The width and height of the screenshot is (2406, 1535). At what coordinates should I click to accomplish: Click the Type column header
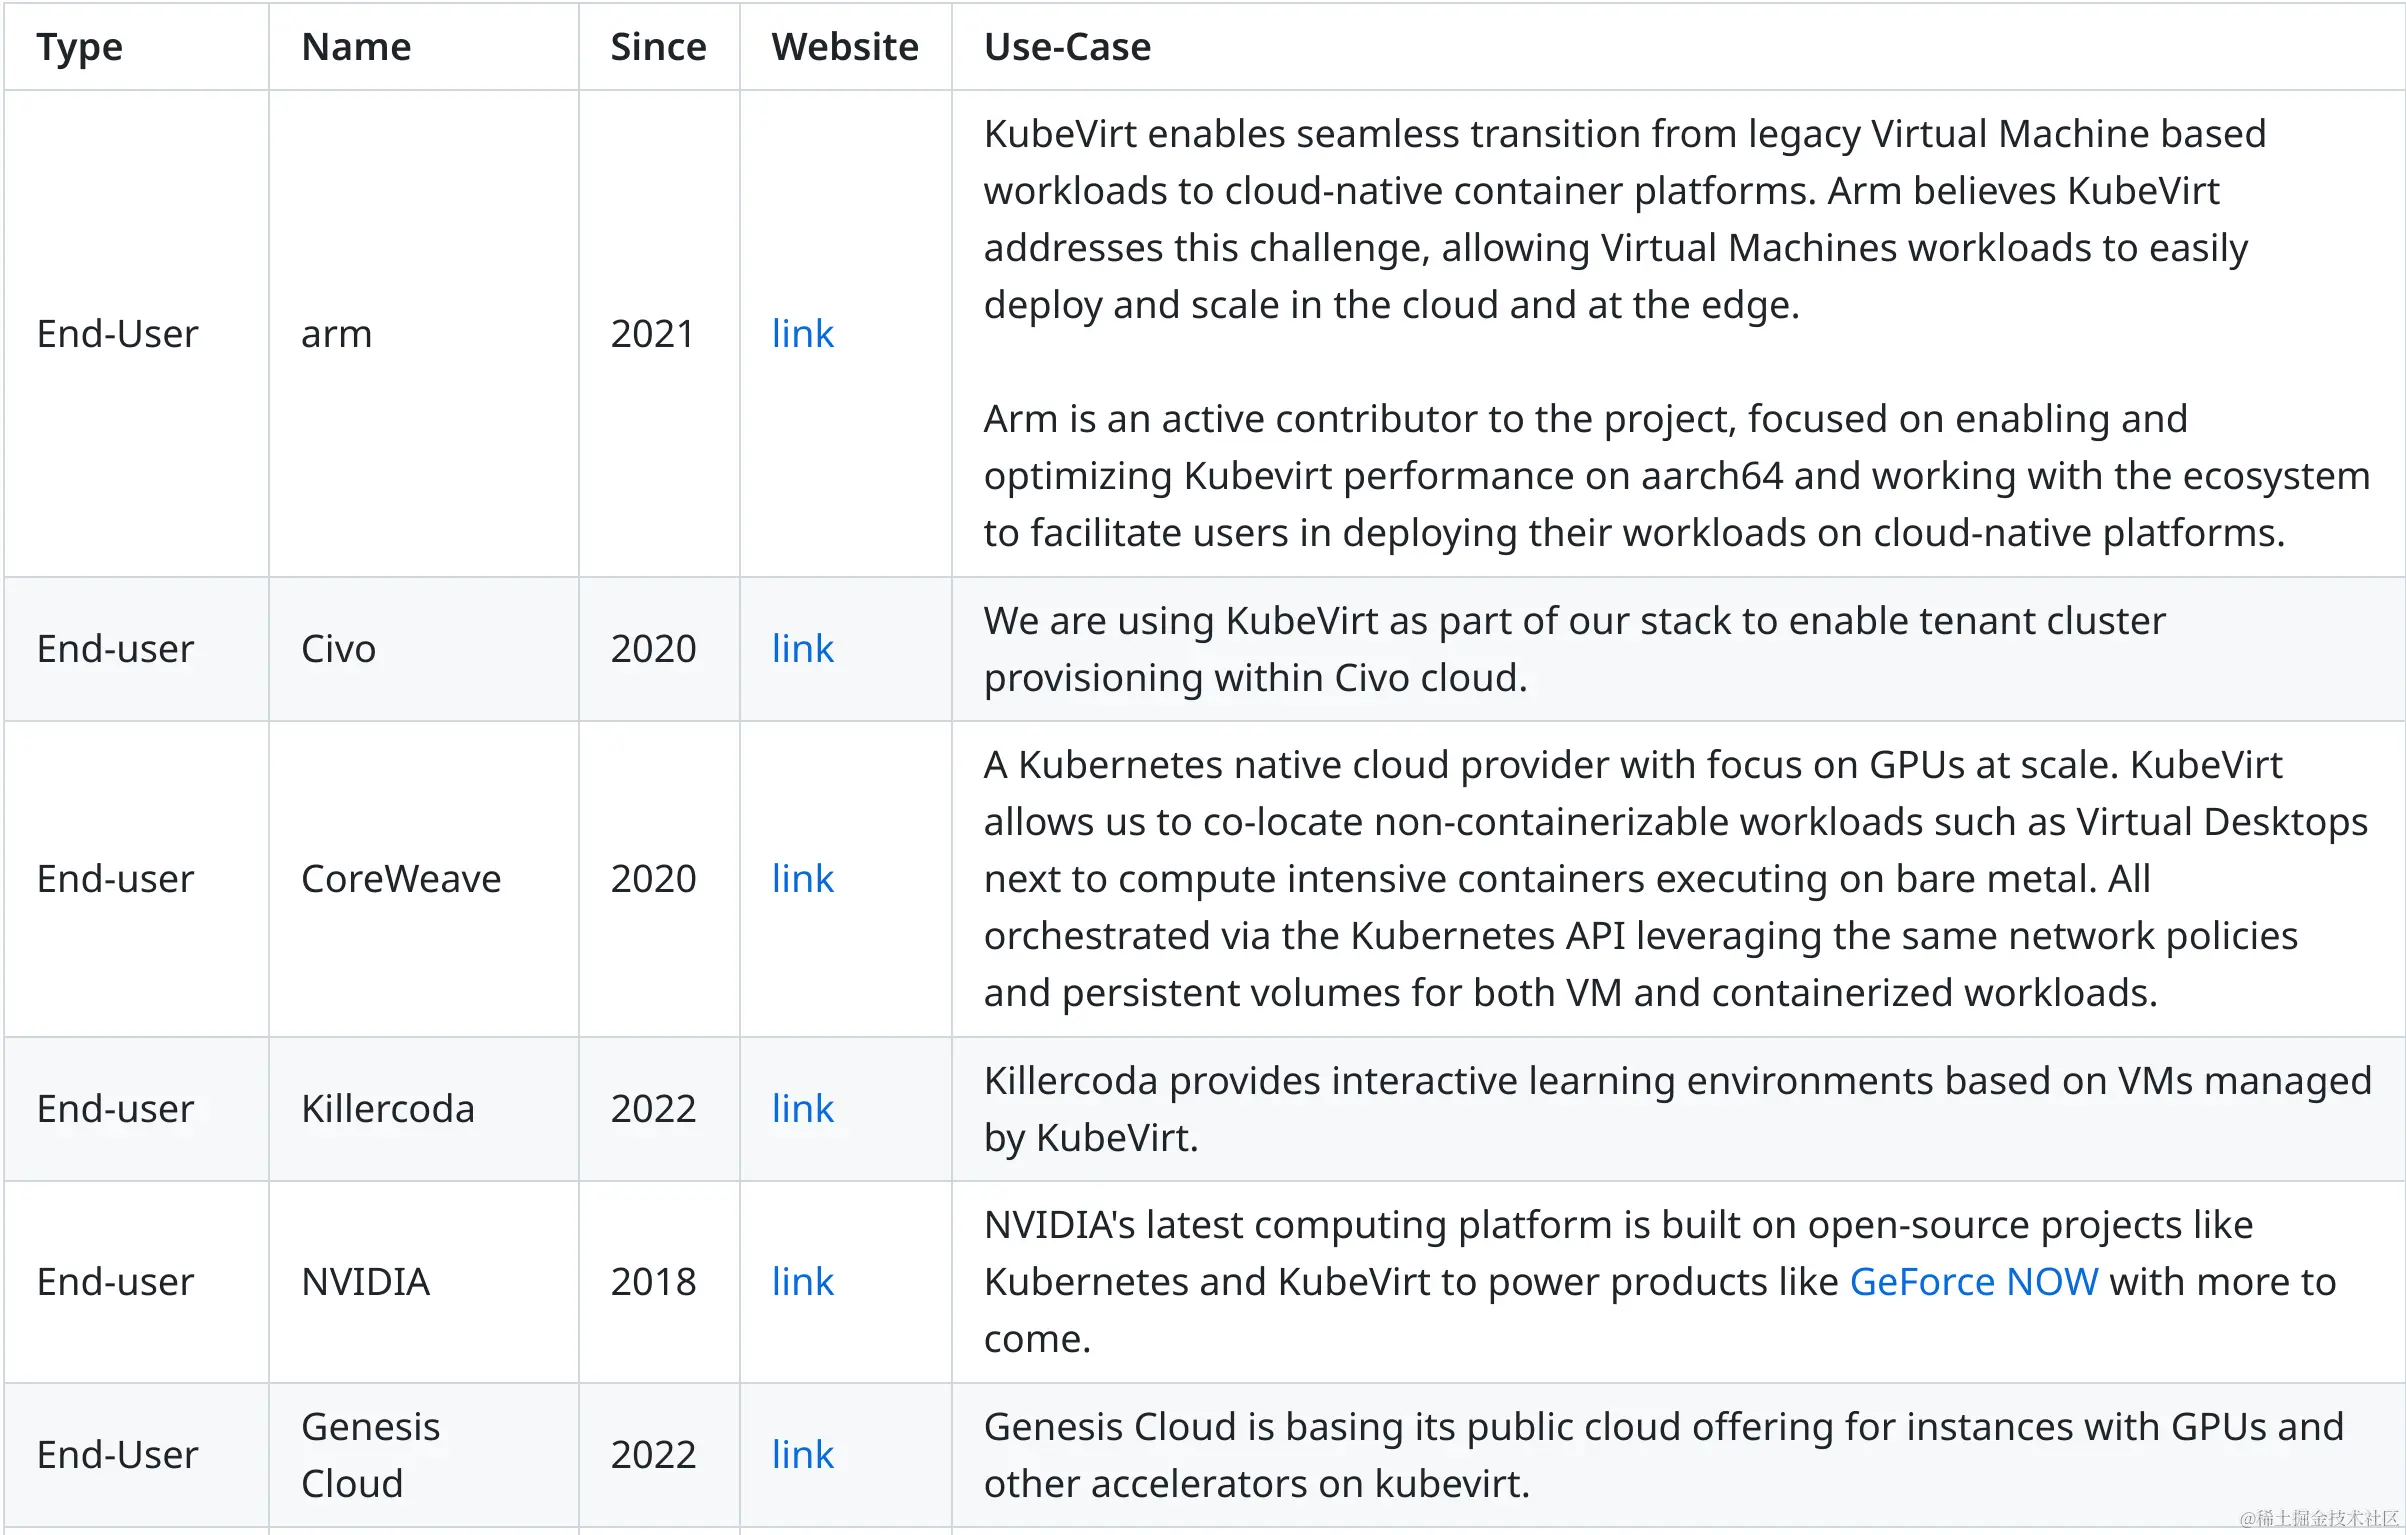79,47
